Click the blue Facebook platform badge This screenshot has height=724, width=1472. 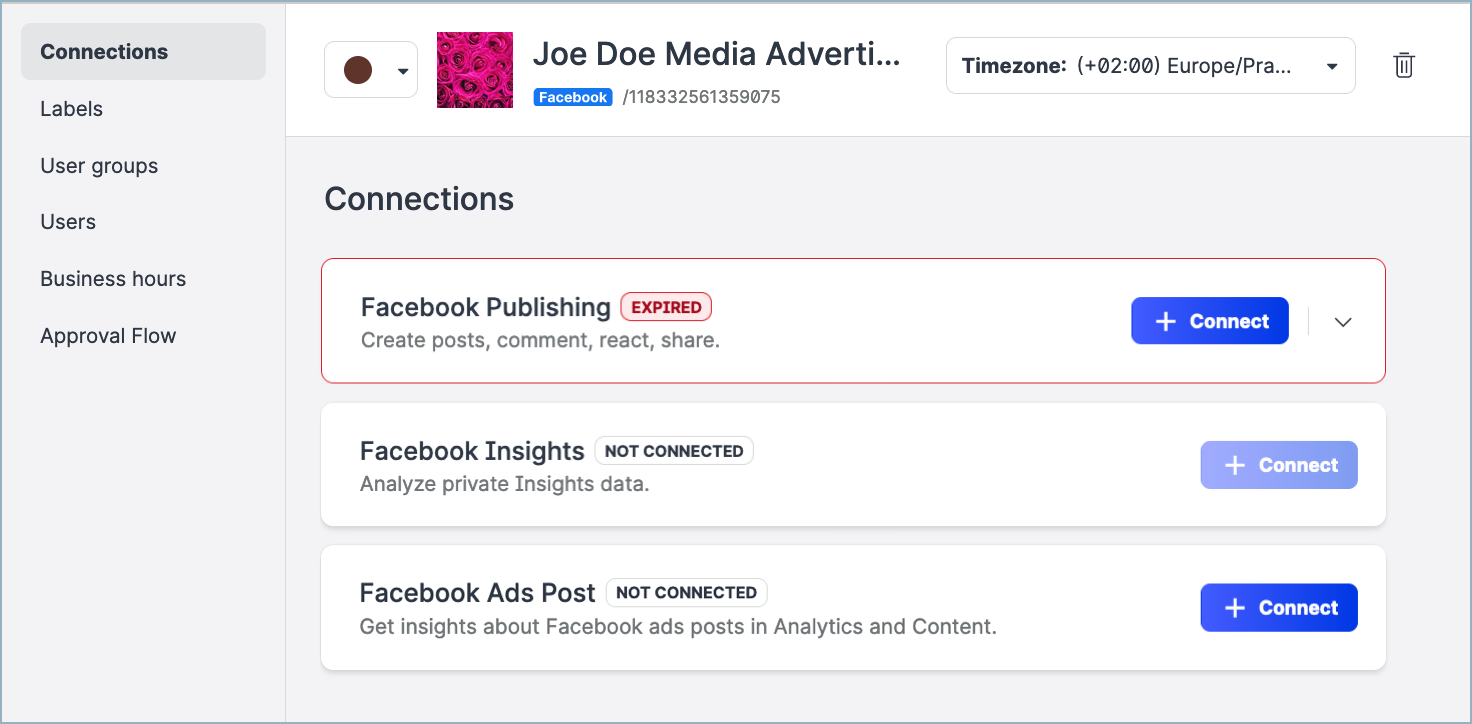click(x=572, y=97)
